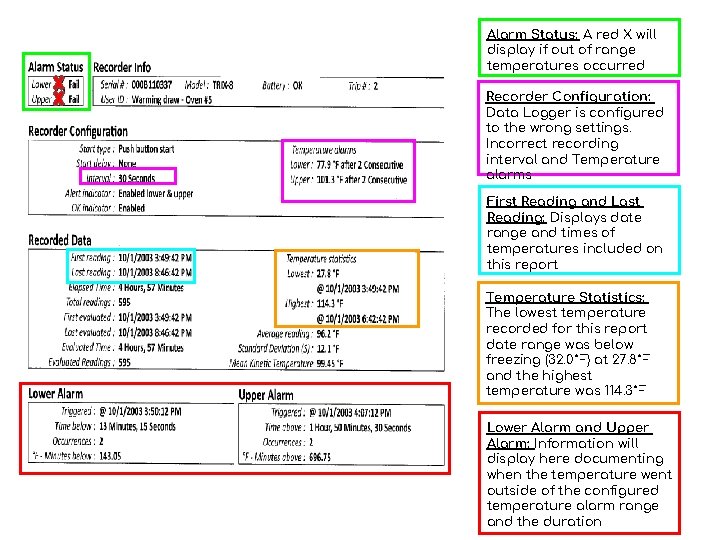
Task: Click Evaluated Readings value 595
Action: 124,362
